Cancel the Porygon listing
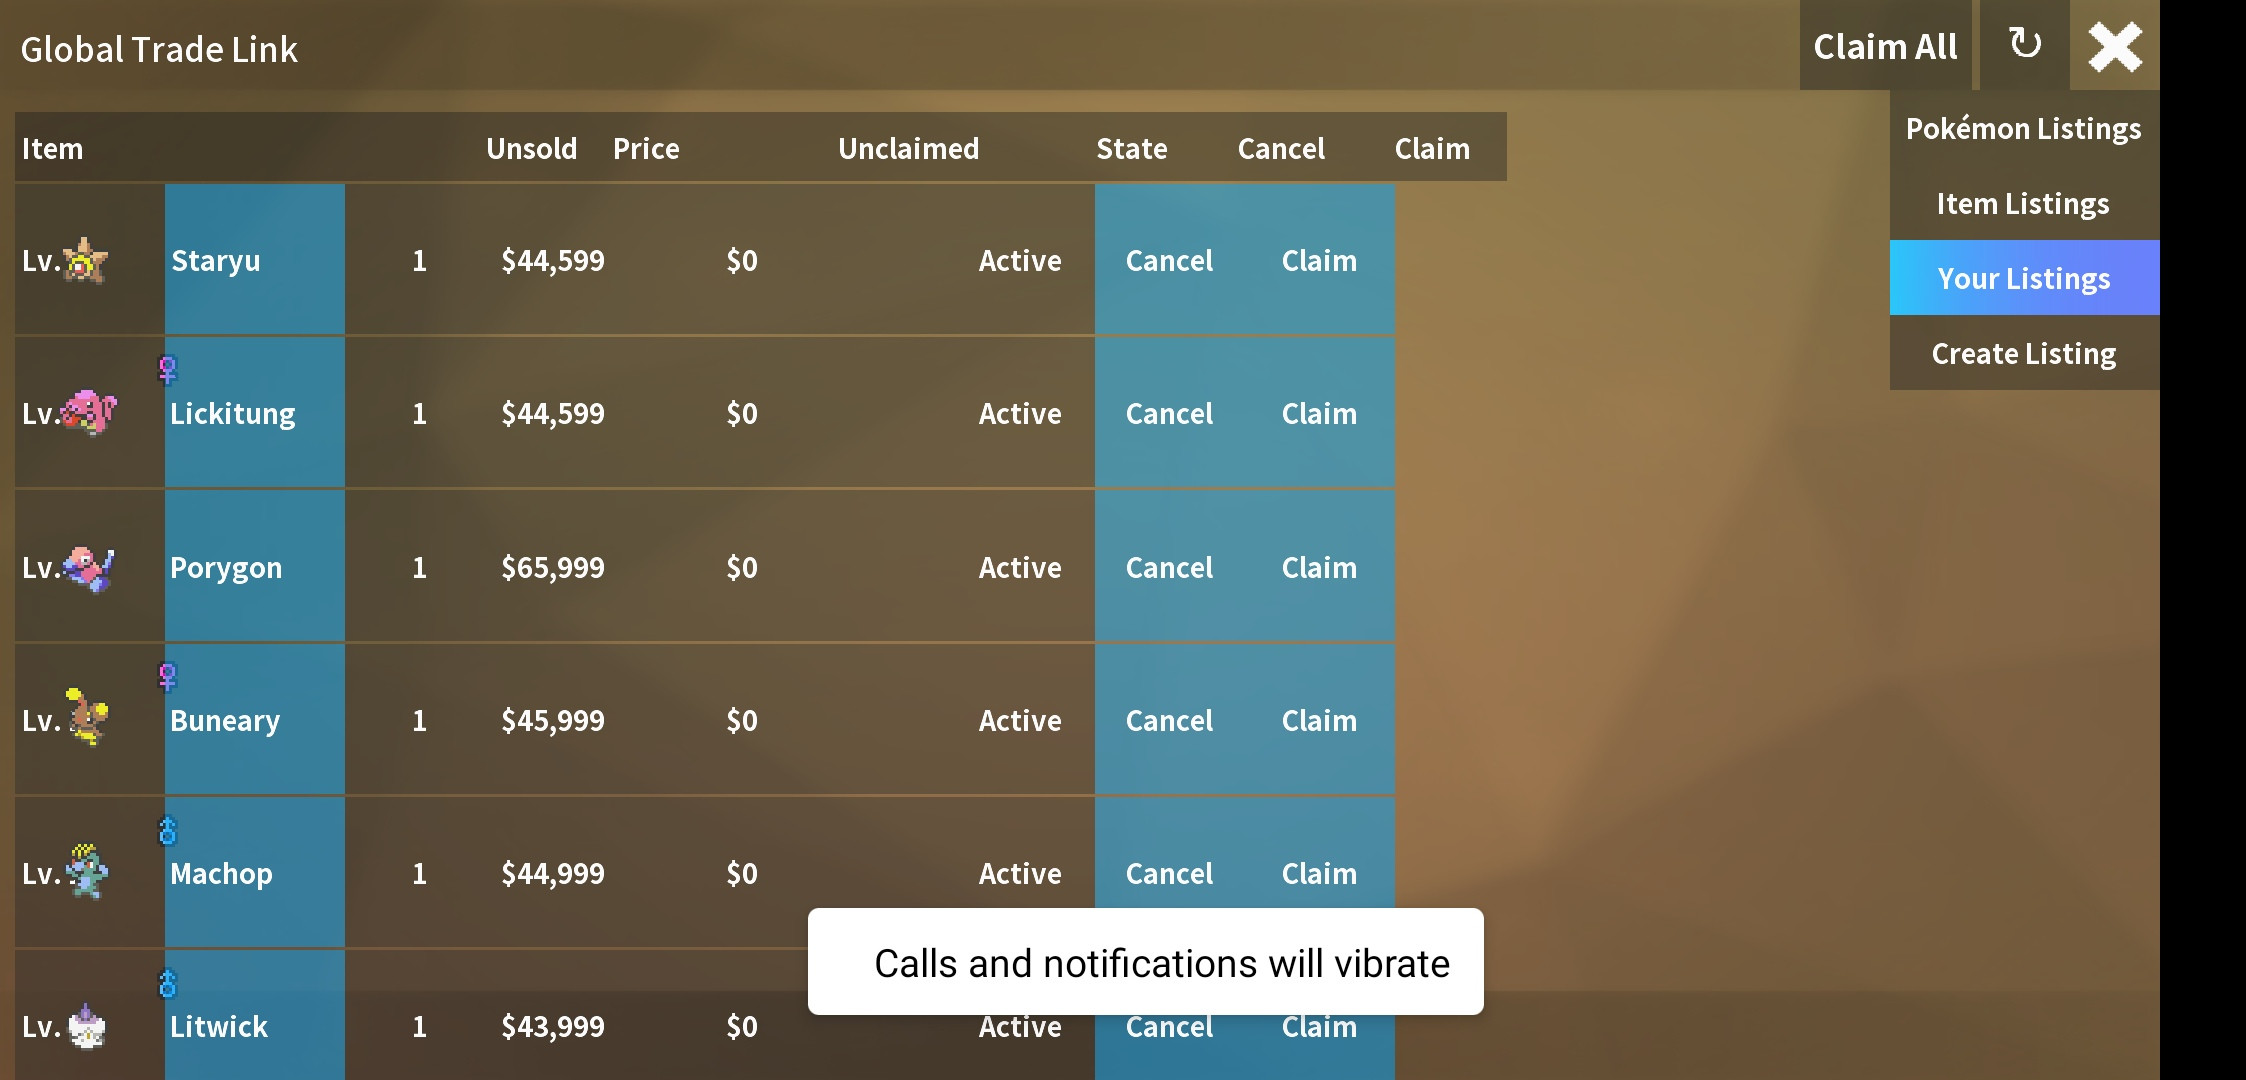Screen dimensions: 2246x1080 pos(1167,564)
